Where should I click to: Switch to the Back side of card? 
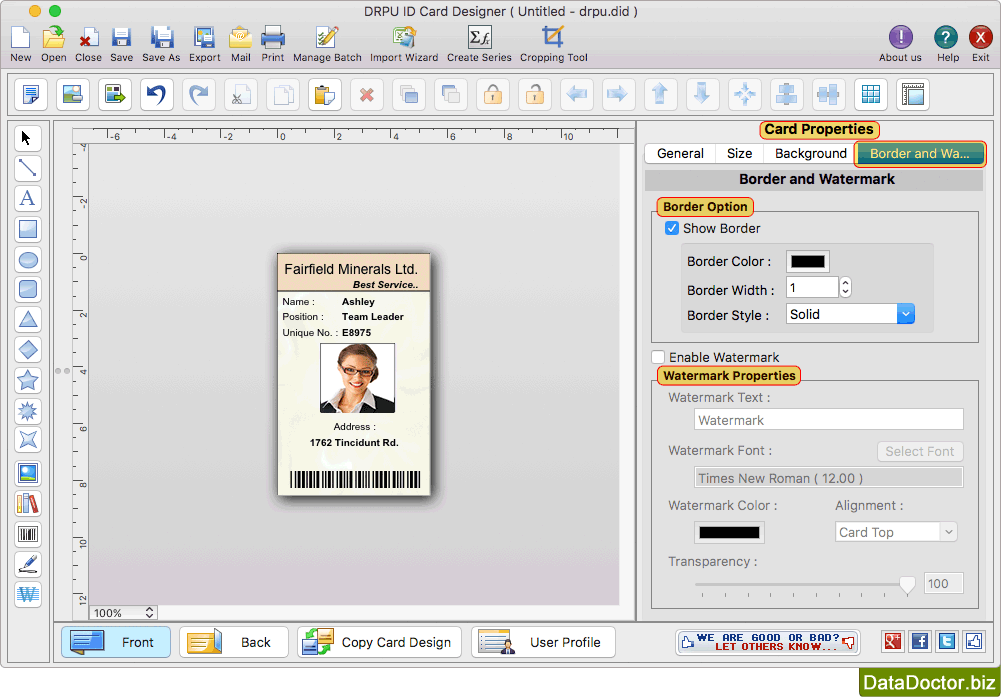pos(234,642)
